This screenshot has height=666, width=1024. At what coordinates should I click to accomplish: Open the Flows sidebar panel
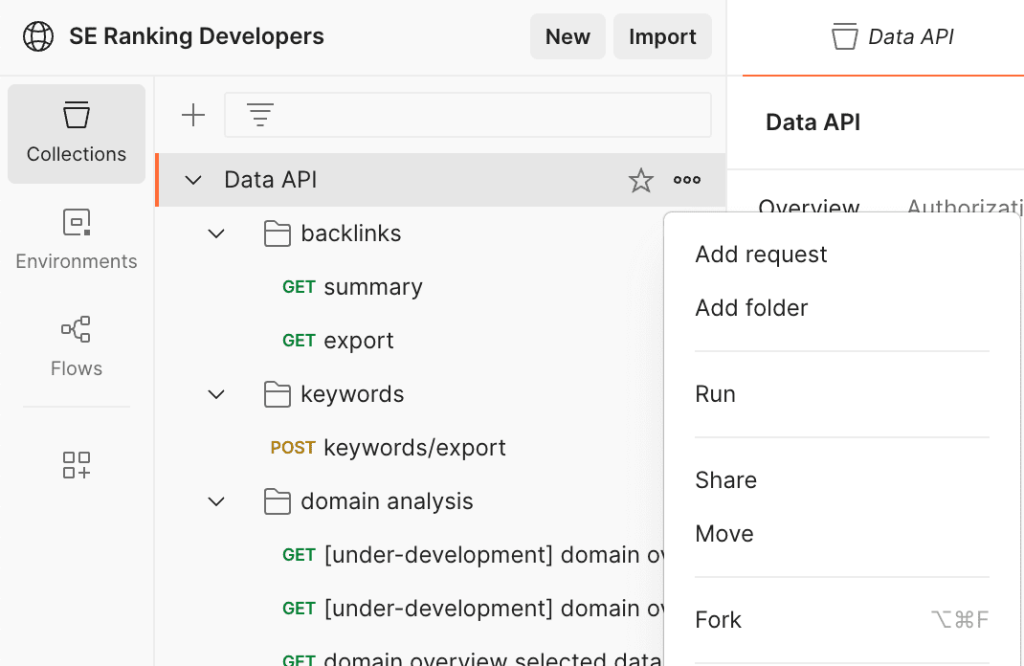pyautogui.click(x=76, y=347)
